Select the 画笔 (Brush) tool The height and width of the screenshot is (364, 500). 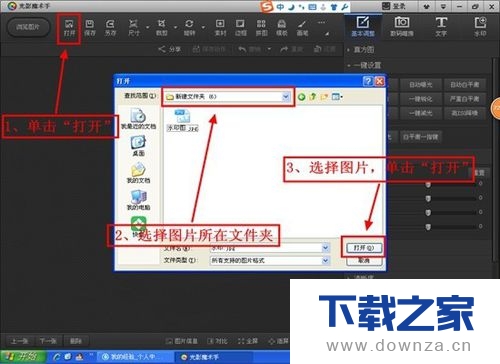point(302,28)
